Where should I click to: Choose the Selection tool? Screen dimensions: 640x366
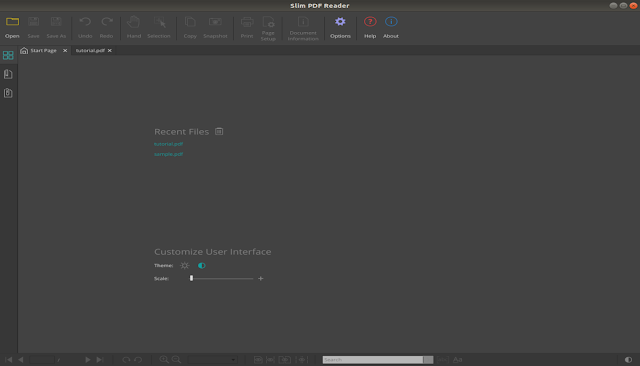pyautogui.click(x=159, y=22)
